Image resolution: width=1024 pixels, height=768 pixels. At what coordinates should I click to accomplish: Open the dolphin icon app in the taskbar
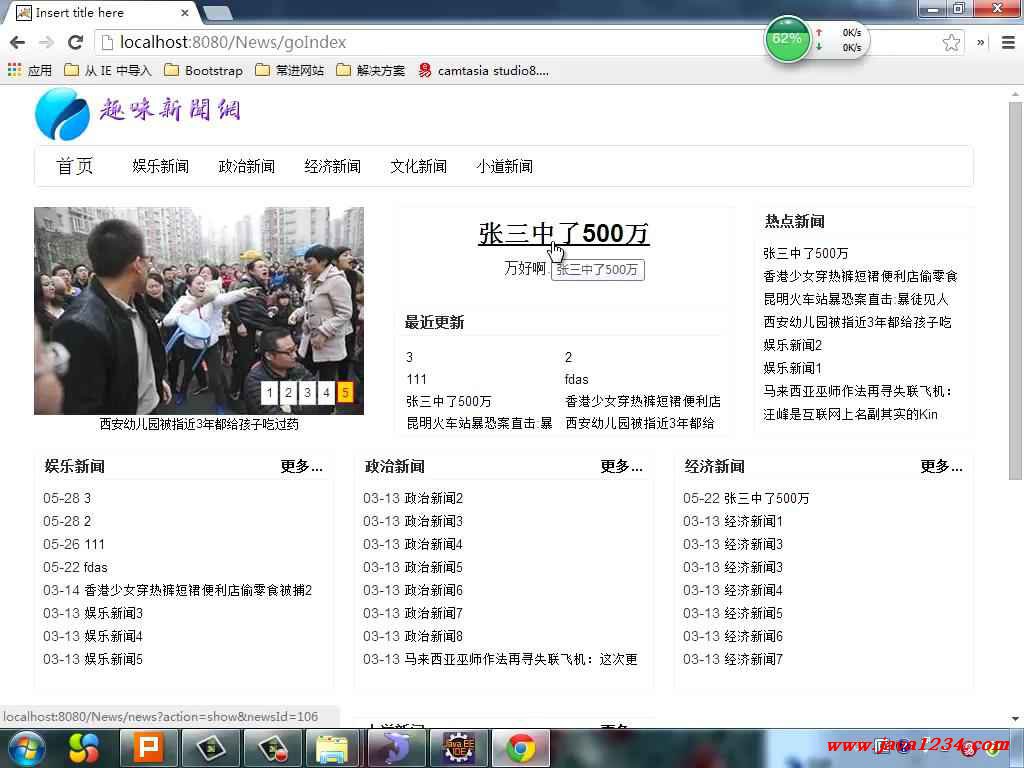[396, 748]
